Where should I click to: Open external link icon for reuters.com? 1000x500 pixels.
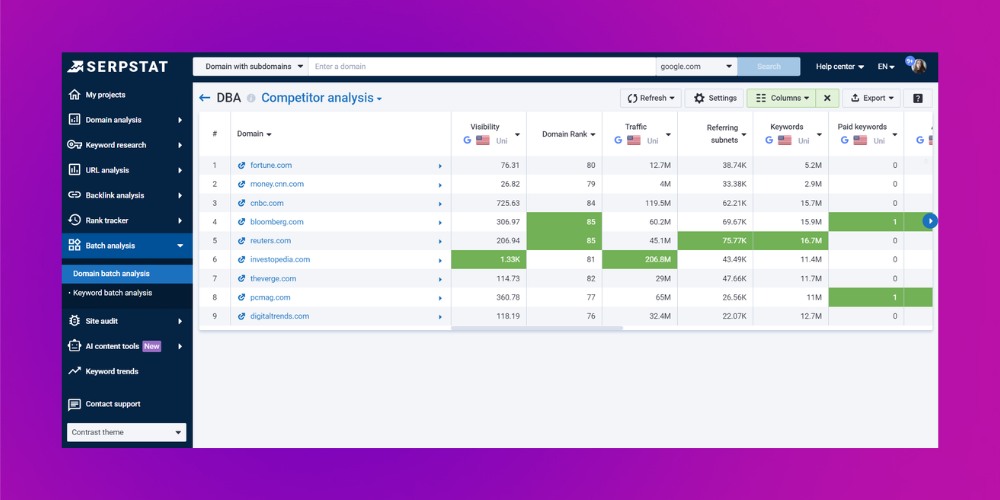point(241,241)
